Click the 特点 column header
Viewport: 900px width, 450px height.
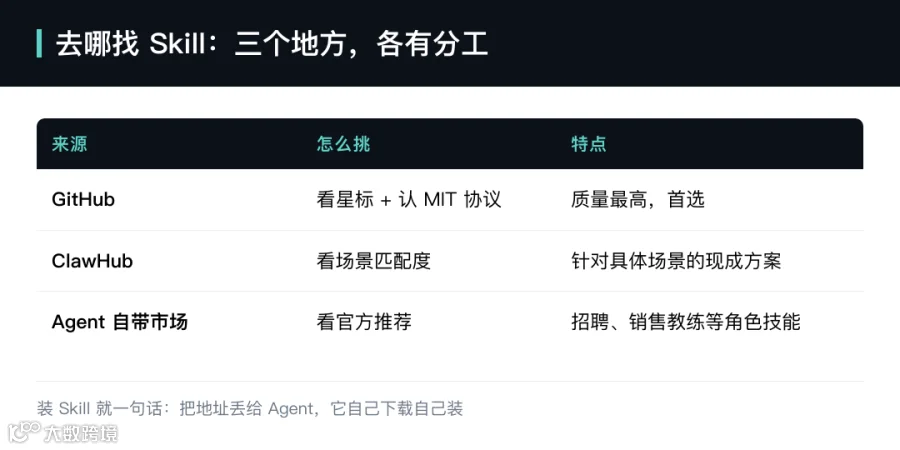(589, 144)
